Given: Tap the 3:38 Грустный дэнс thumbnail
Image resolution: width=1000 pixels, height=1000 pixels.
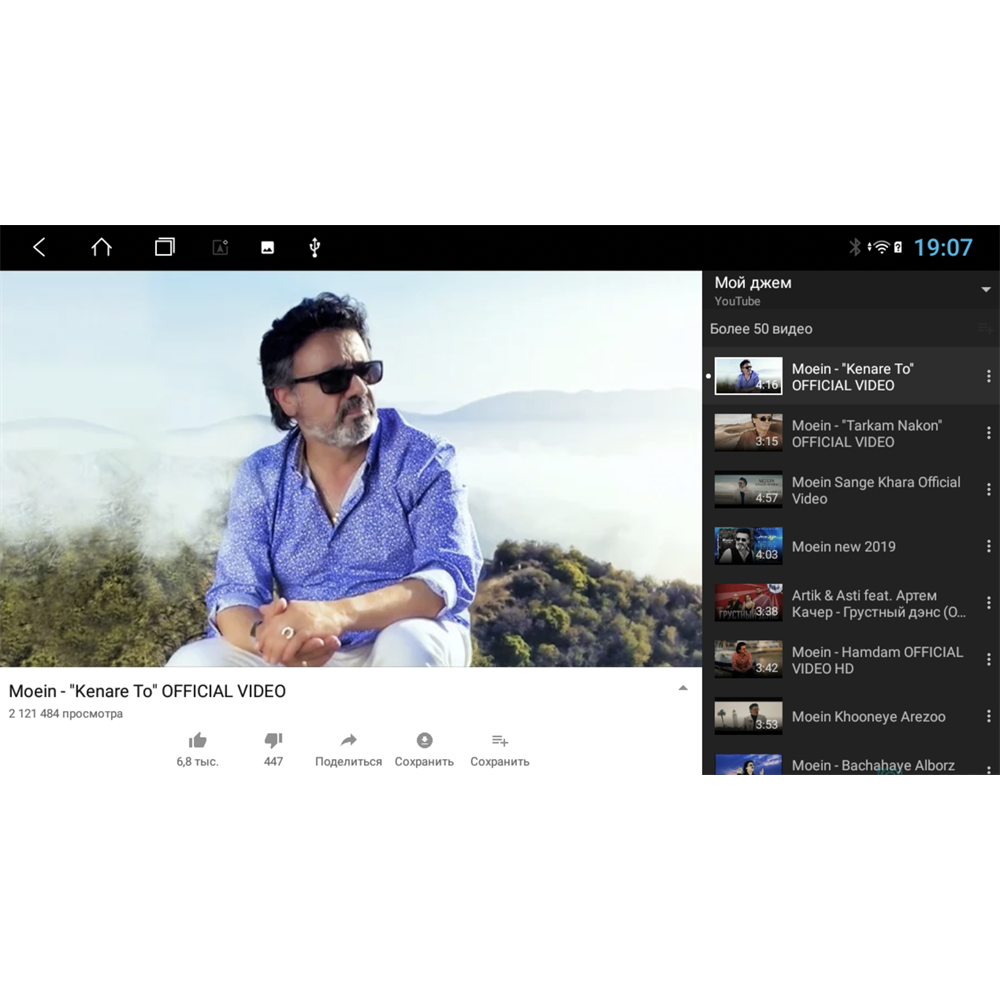Looking at the screenshot, I should pyautogui.click(x=748, y=603).
